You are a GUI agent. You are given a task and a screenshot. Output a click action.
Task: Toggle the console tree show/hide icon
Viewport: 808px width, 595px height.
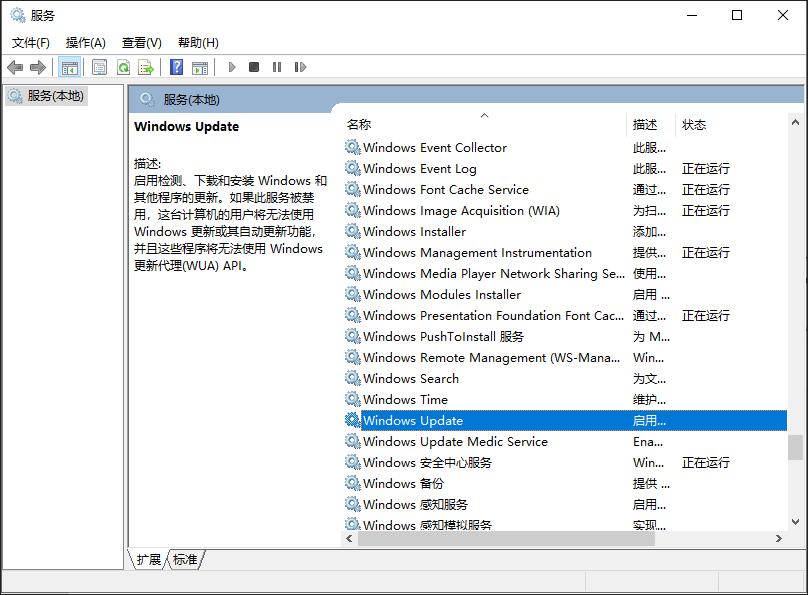tap(68, 67)
